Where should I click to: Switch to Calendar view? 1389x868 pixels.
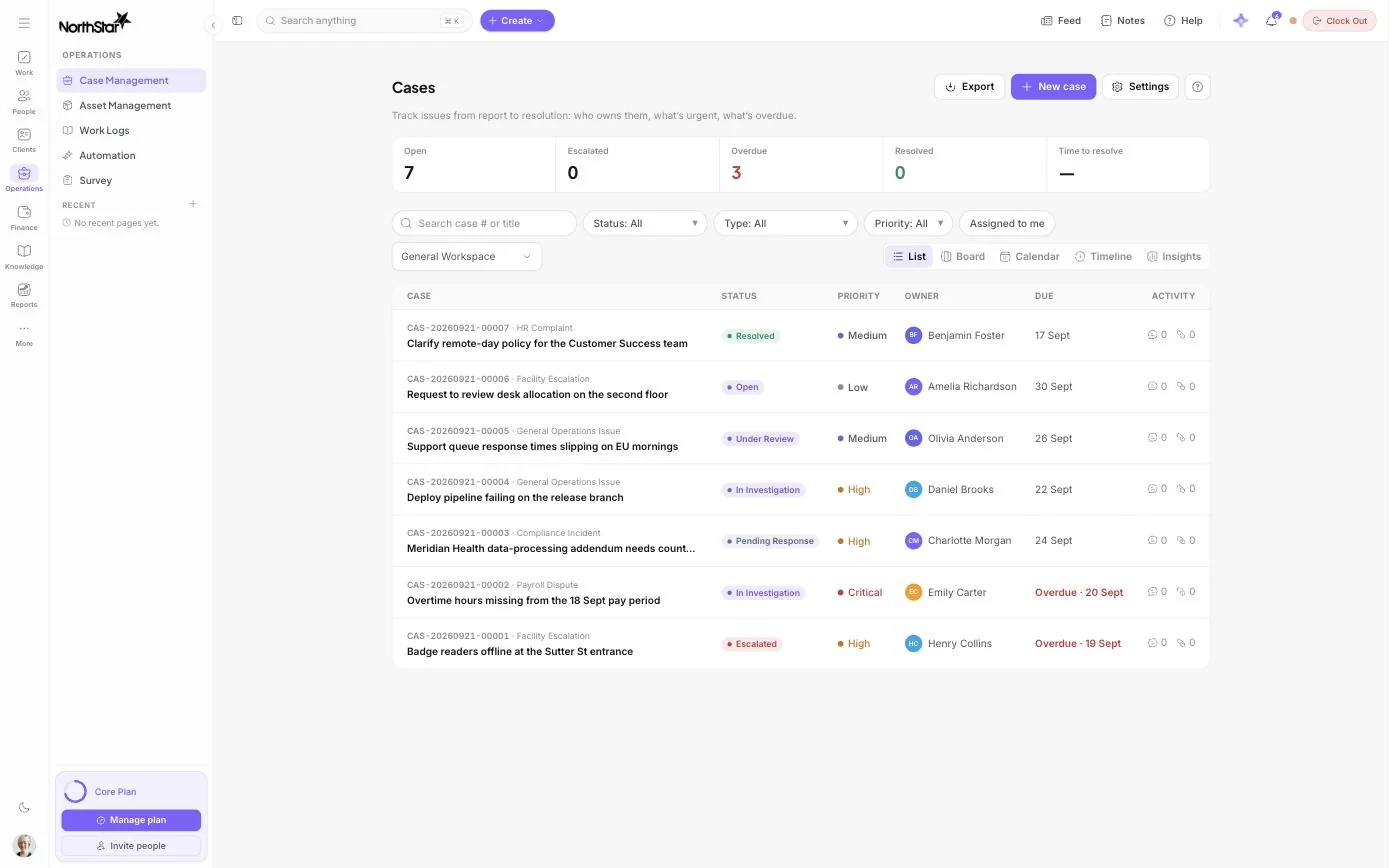[x=1029, y=256]
